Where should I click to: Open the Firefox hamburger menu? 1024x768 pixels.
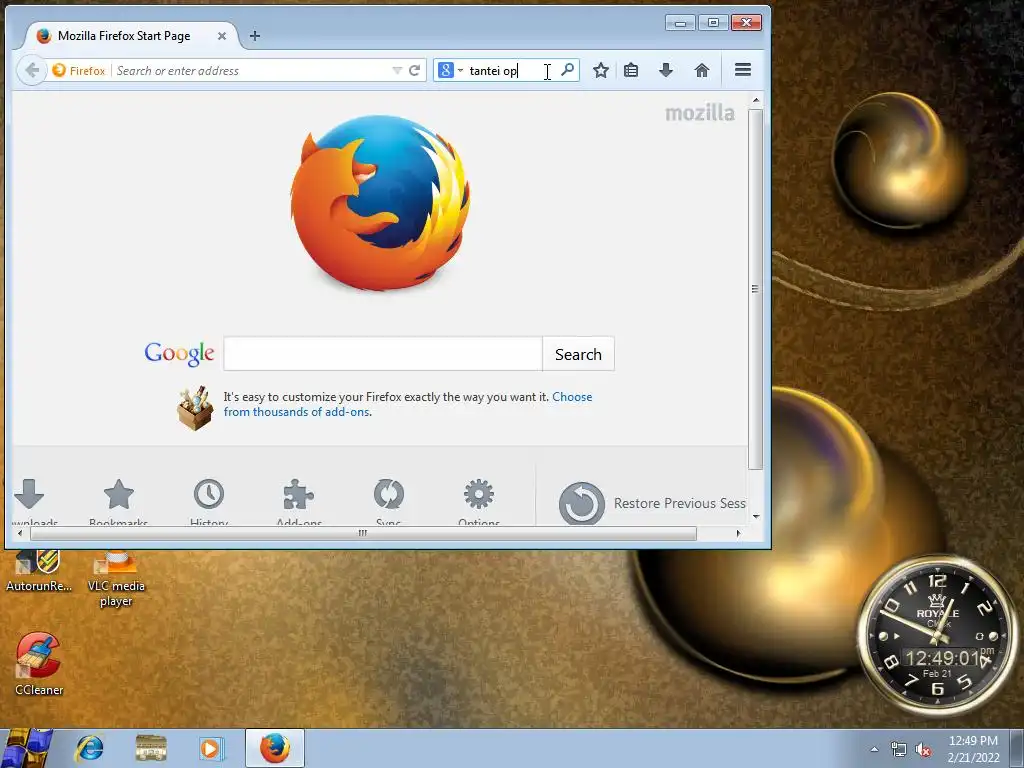743,69
